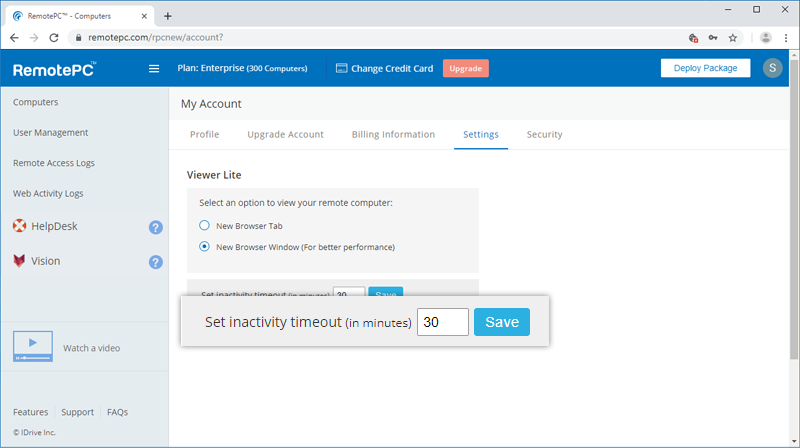Open Vision from the sidebar
The image size is (800, 448).
45,261
